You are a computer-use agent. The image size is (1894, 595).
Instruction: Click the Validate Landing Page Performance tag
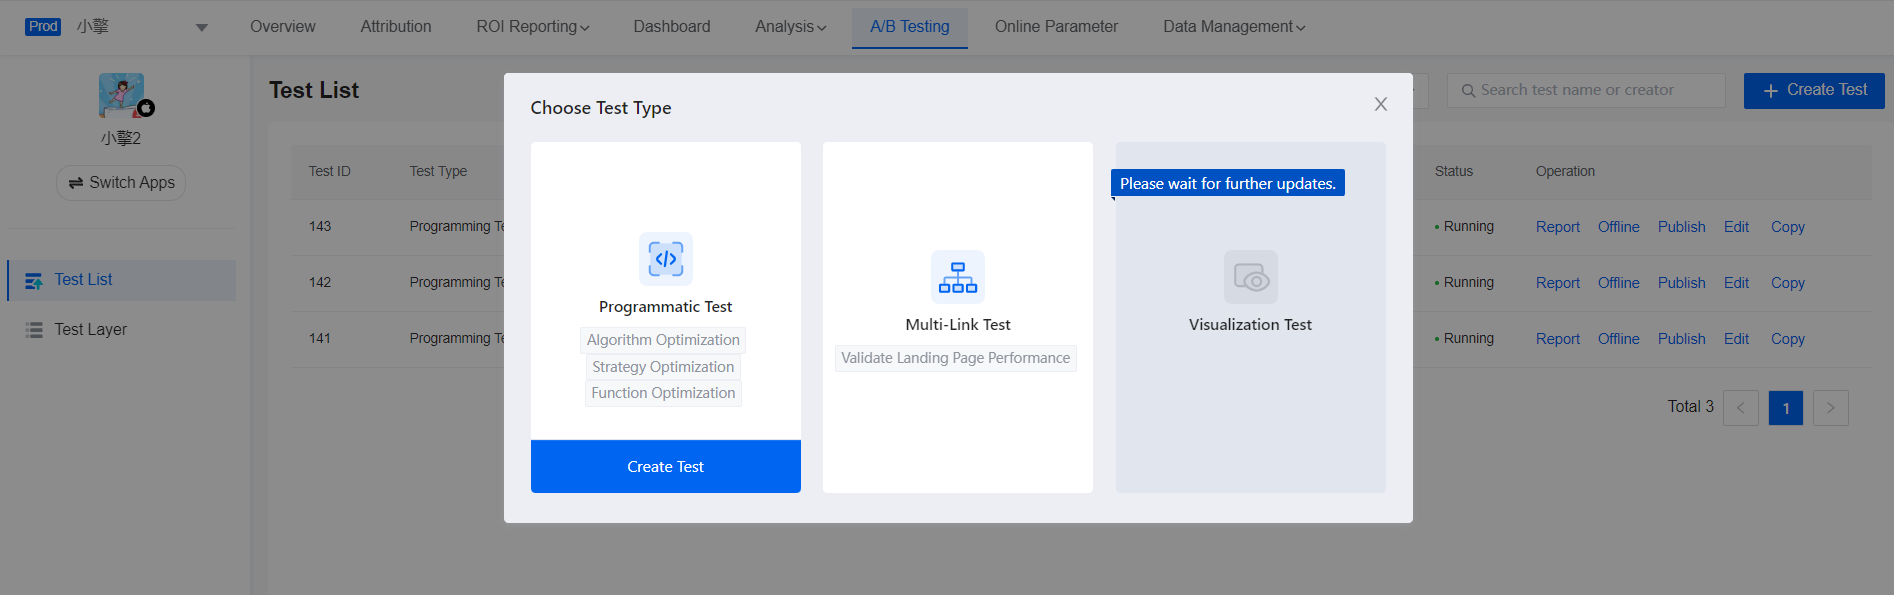[x=956, y=359]
